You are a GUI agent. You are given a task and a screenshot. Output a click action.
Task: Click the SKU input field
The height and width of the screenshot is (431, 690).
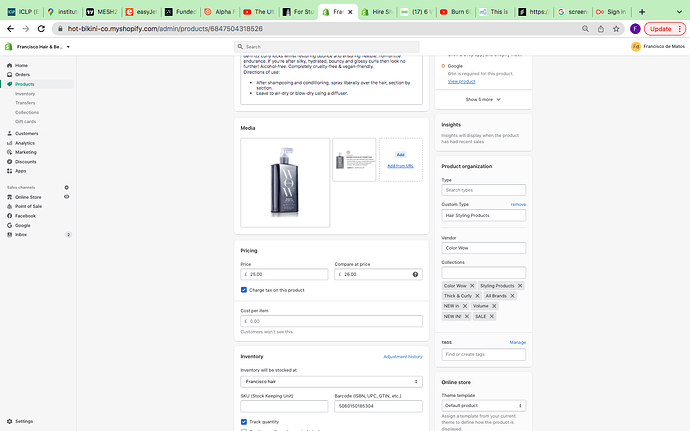click(284, 406)
